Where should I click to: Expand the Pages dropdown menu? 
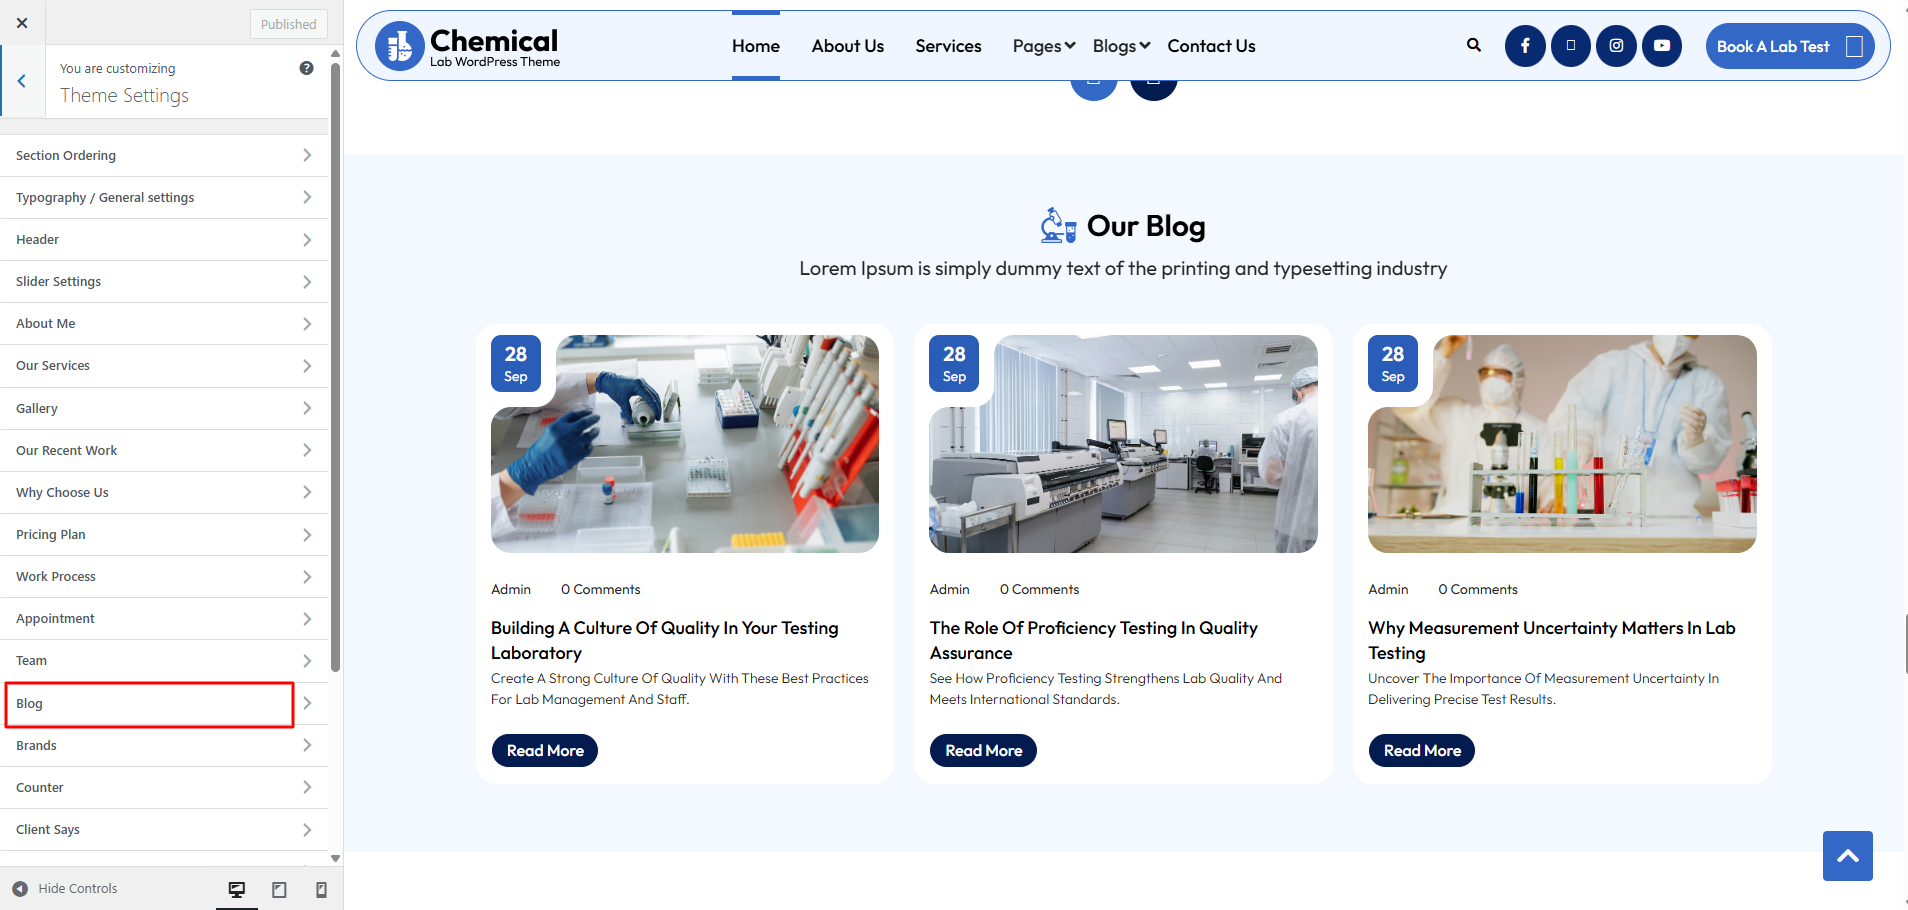pos(1043,46)
